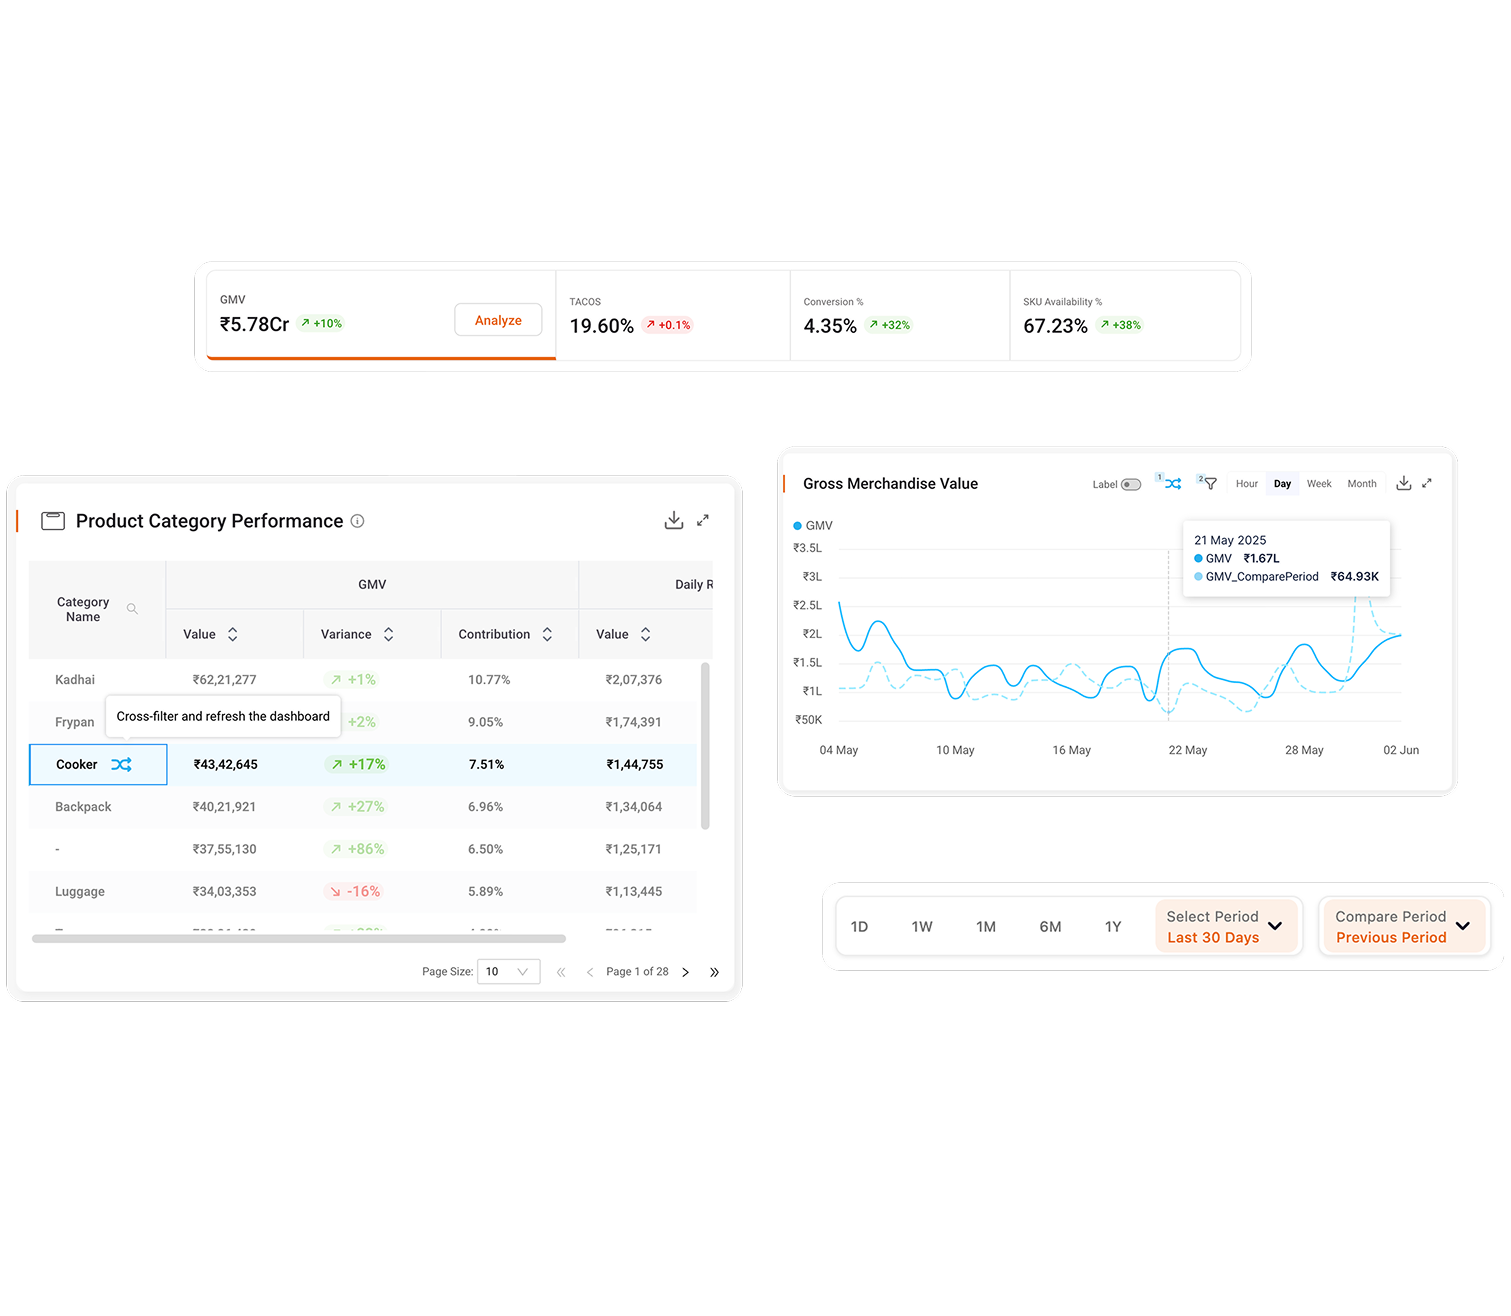
Task: Switch chart granularity to Week
Action: (1319, 484)
